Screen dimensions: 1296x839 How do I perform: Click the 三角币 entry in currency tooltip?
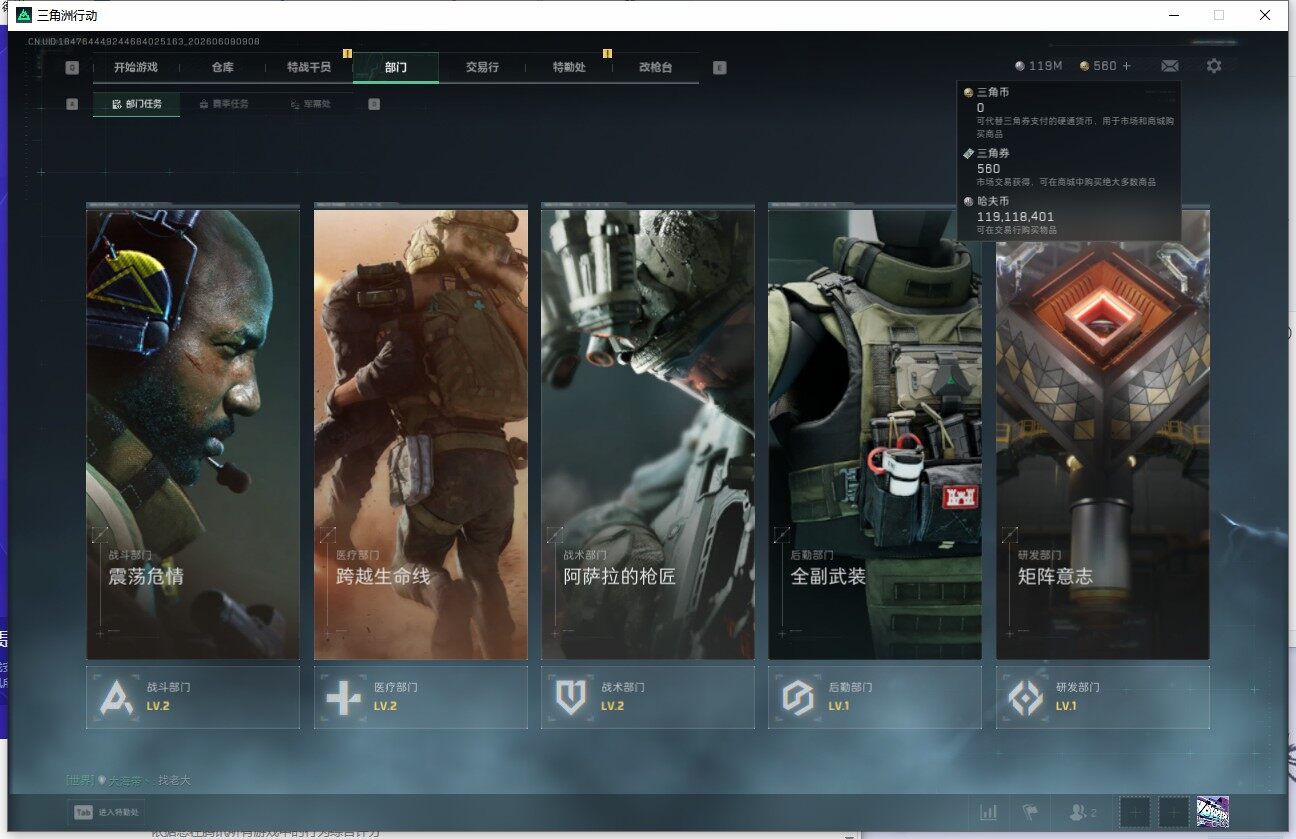click(1068, 112)
